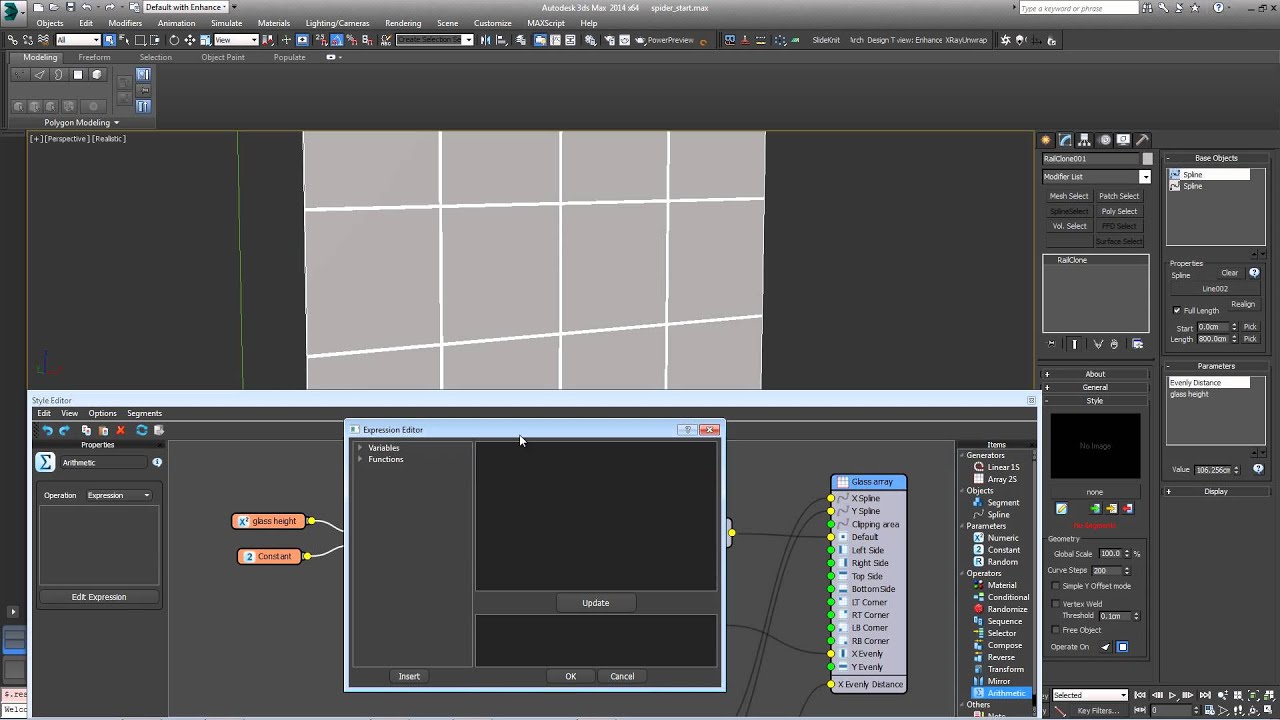This screenshot has height=720, width=1280.
Task: Toggle the Full Length checkbox
Action: pyautogui.click(x=1177, y=310)
